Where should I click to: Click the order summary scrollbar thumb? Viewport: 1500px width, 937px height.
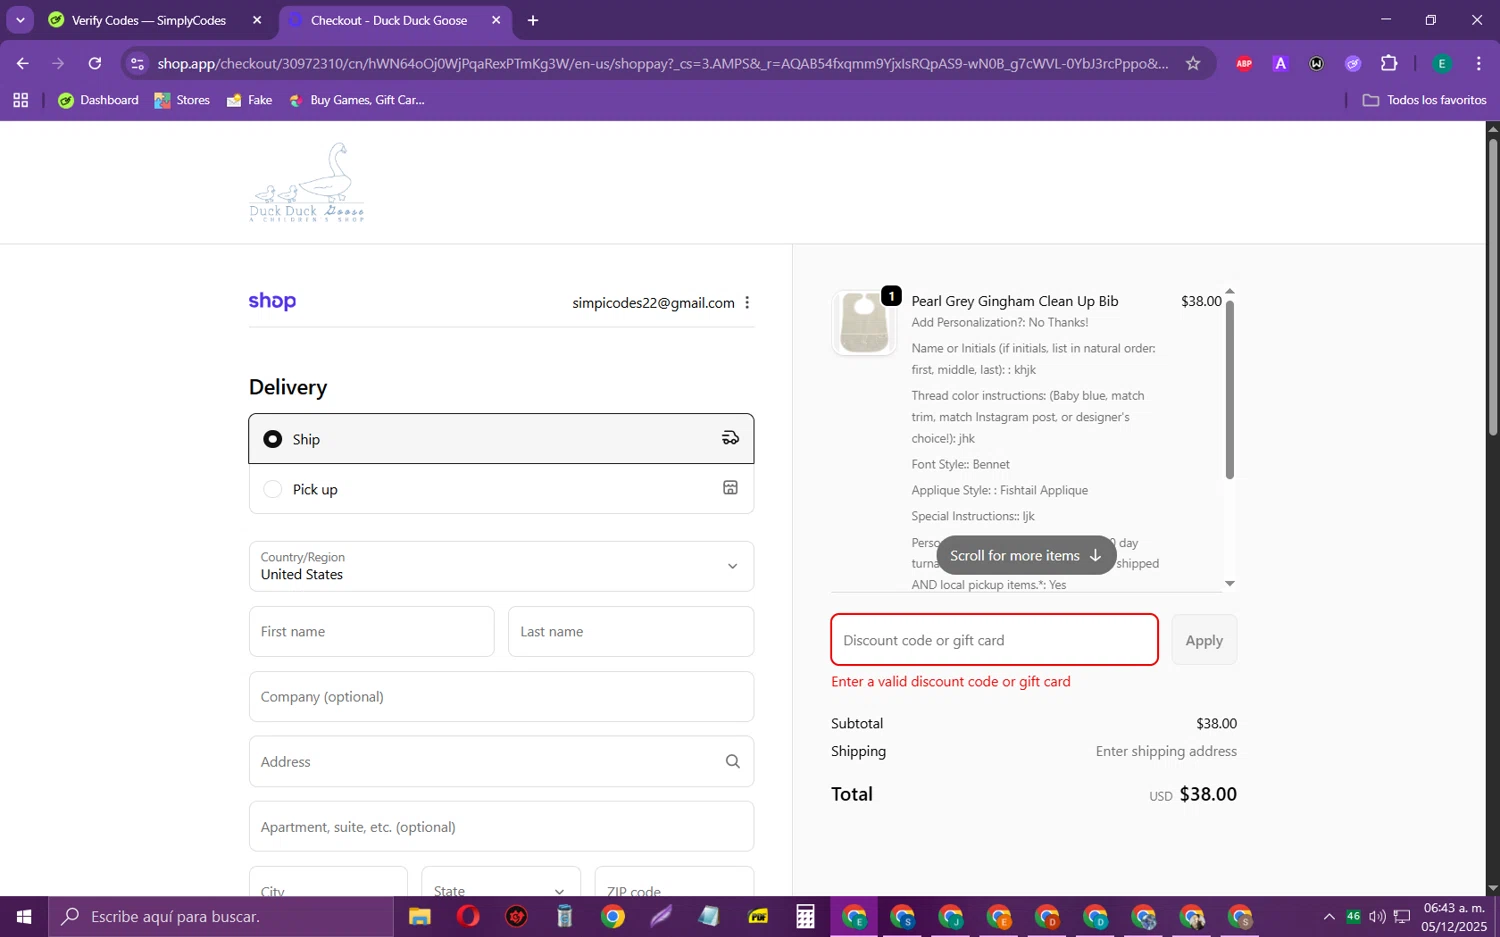click(1230, 388)
